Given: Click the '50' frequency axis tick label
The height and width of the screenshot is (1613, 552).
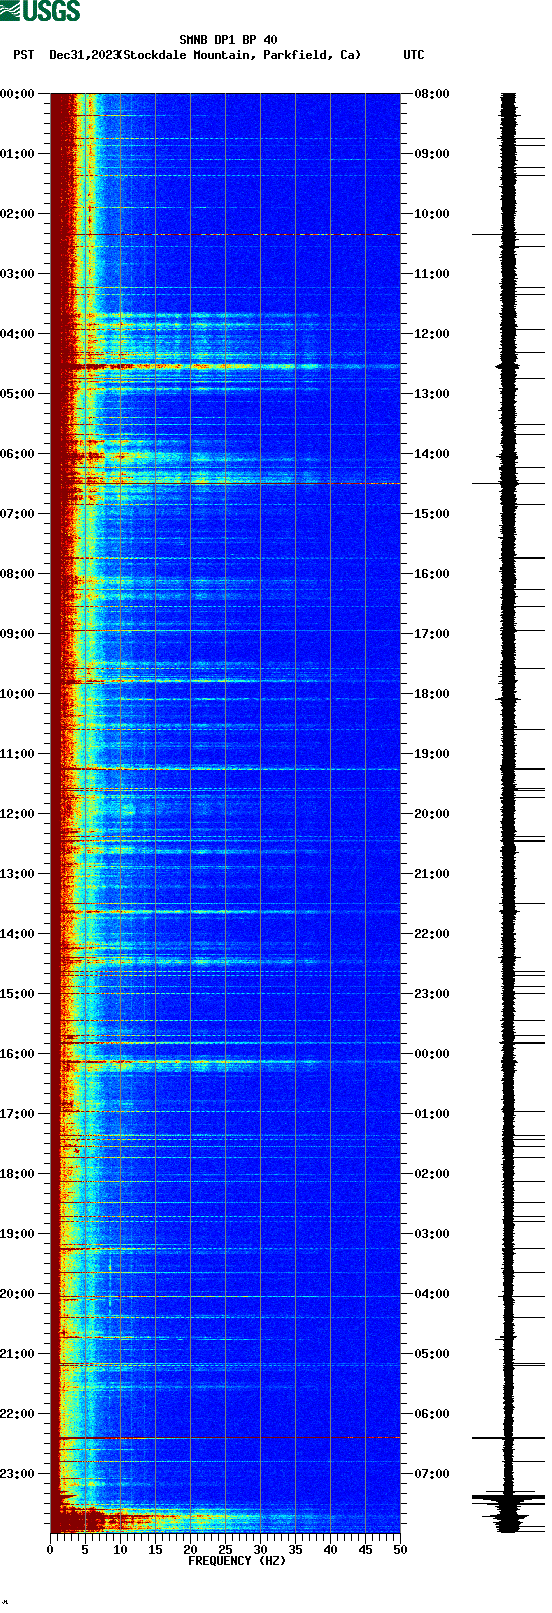Looking at the screenshot, I should pyautogui.click(x=400, y=1550).
